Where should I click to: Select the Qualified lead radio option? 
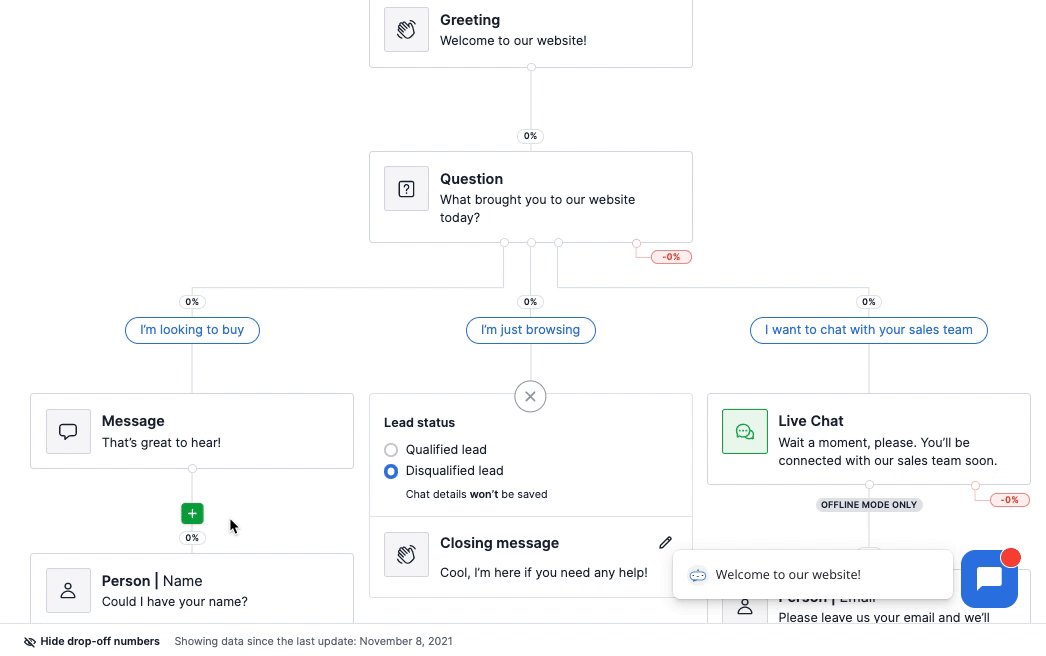coord(391,450)
